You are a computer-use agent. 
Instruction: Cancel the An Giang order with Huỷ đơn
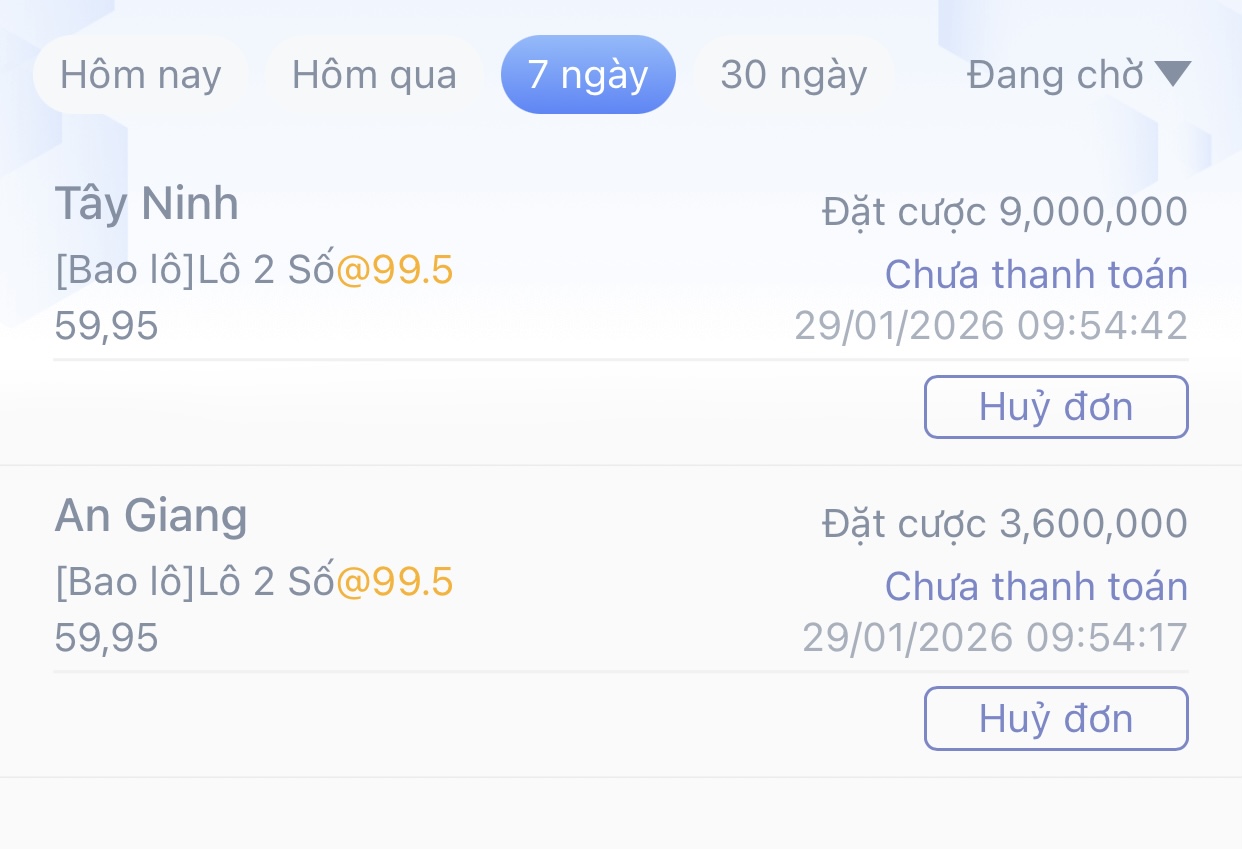[x=1056, y=718]
